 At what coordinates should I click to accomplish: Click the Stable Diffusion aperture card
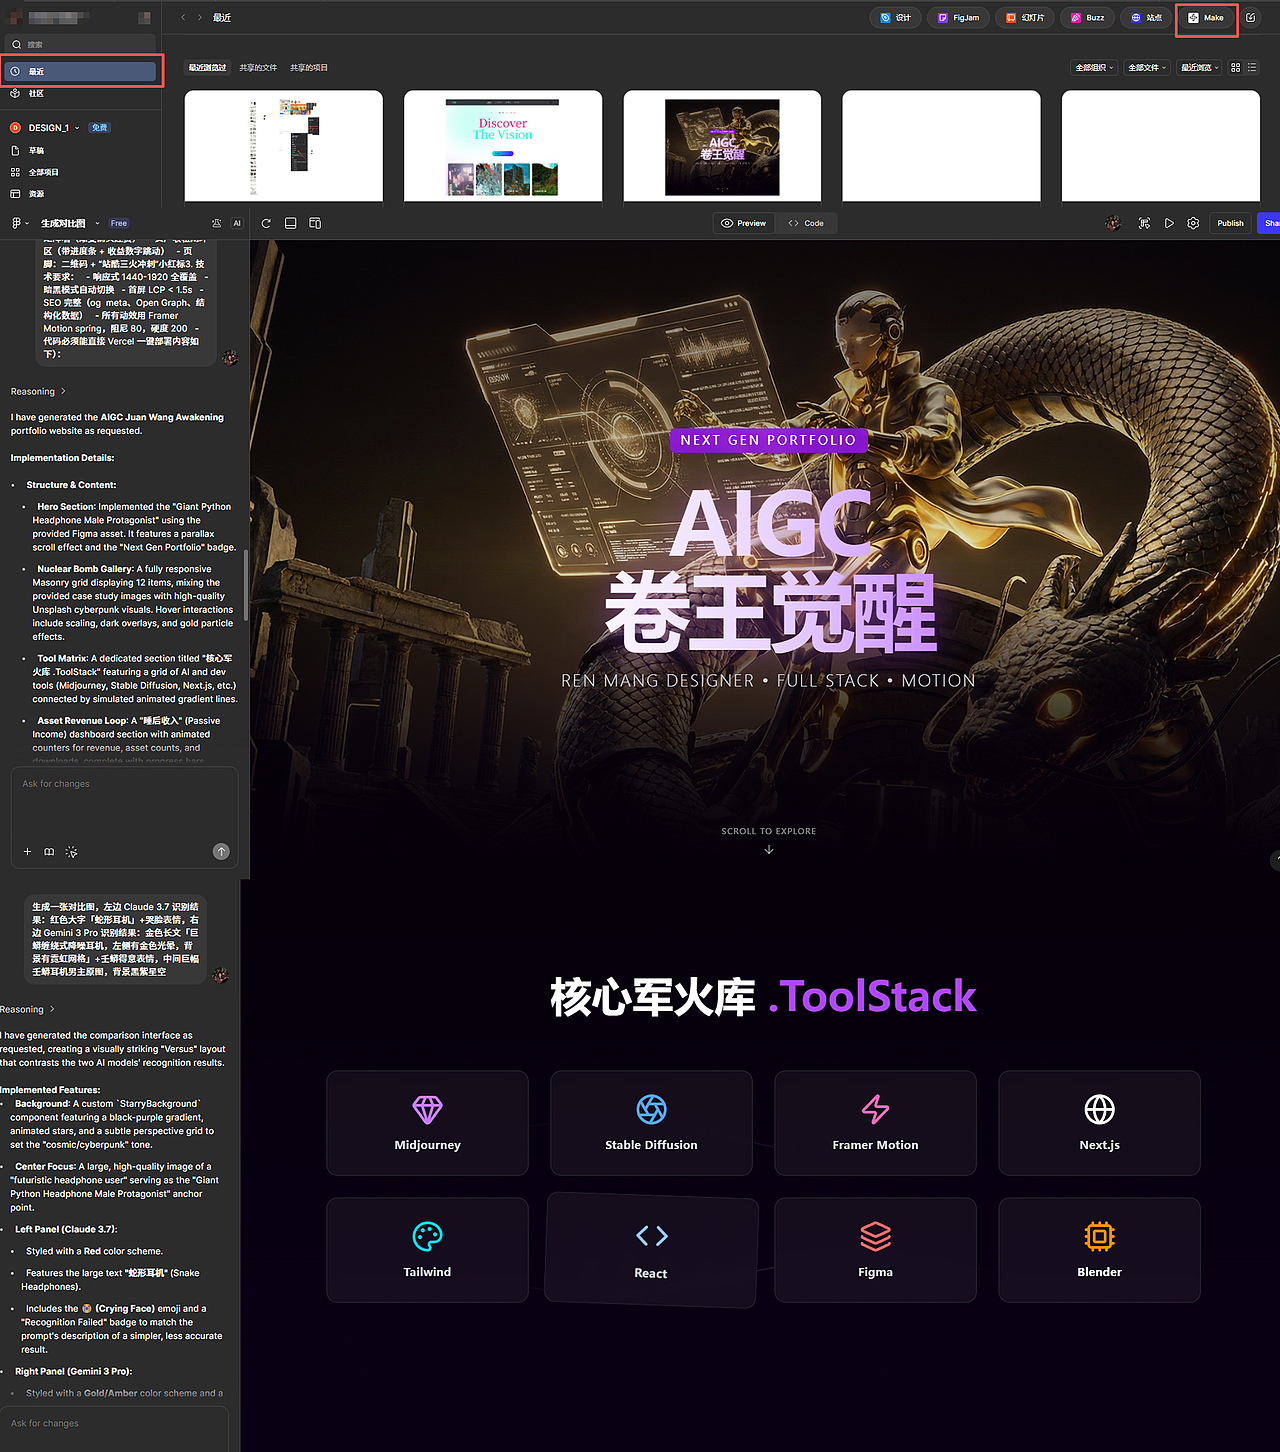pos(651,1123)
